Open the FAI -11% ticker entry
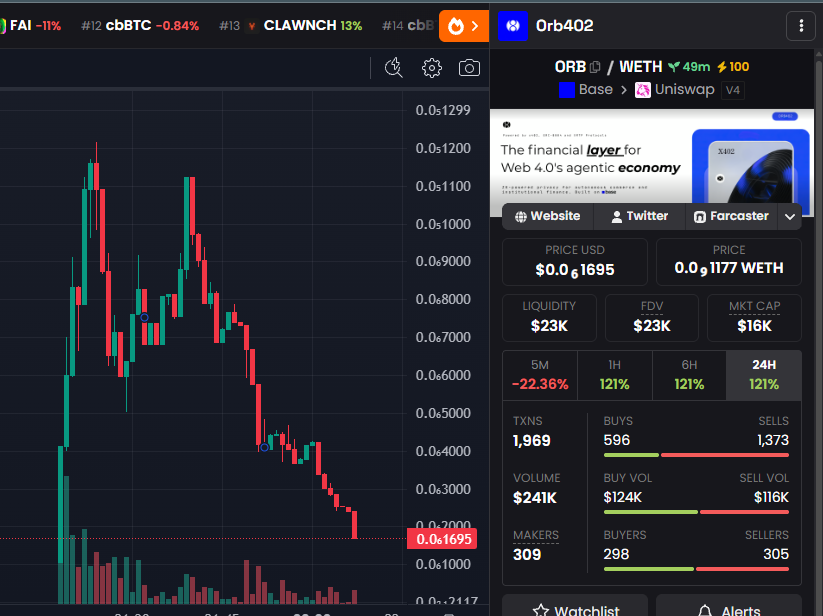This screenshot has height=616, width=823. pos(31,26)
